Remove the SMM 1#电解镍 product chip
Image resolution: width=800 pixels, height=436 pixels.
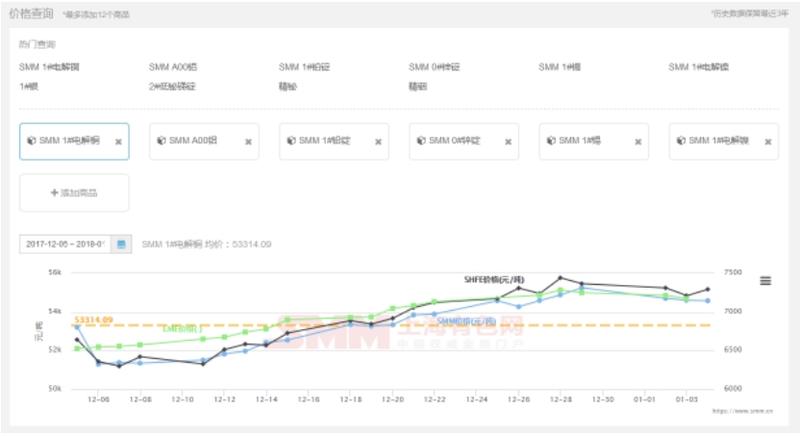point(768,142)
